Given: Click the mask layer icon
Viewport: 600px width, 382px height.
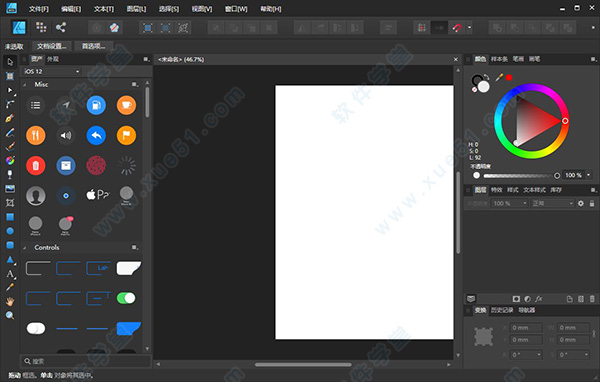Looking at the screenshot, I should [x=516, y=299].
